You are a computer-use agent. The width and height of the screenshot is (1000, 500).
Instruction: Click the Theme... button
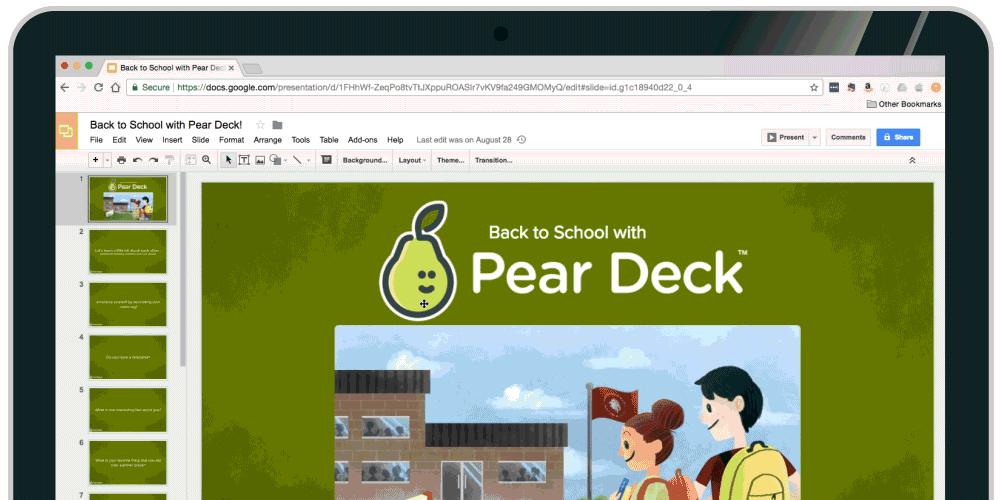pos(450,160)
